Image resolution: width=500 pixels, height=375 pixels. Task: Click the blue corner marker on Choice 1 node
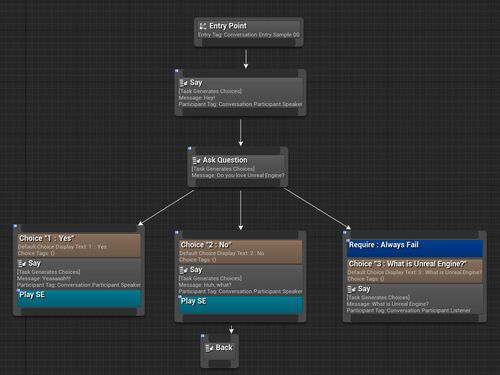[15, 226]
